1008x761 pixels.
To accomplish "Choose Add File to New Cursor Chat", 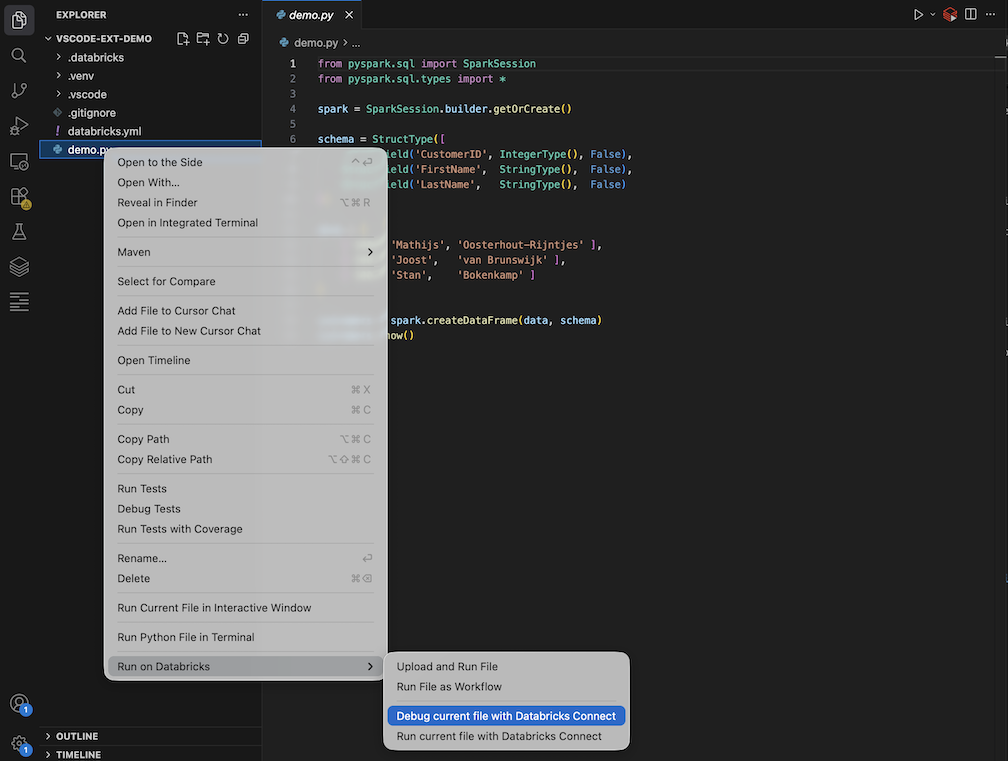I will click(x=245, y=331).
